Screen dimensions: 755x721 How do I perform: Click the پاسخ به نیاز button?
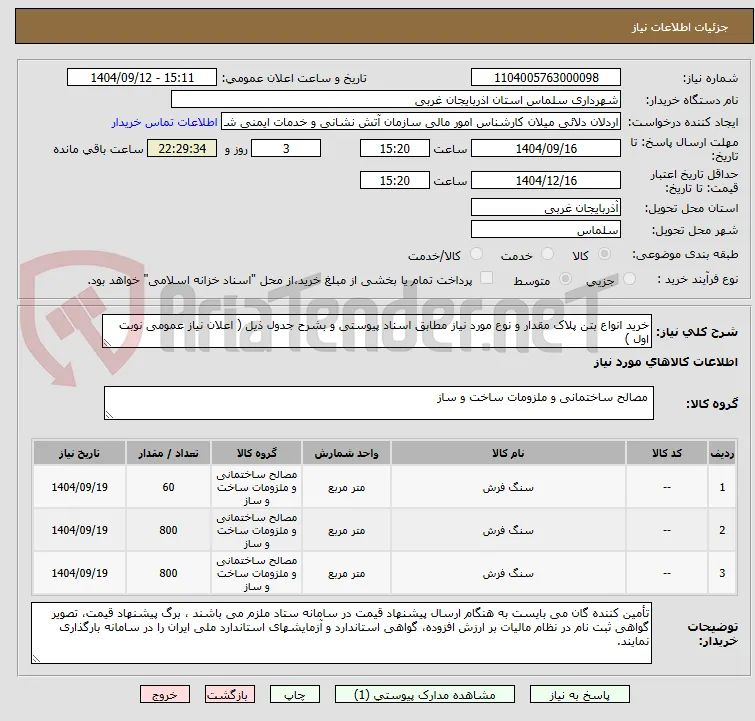(x=580, y=695)
